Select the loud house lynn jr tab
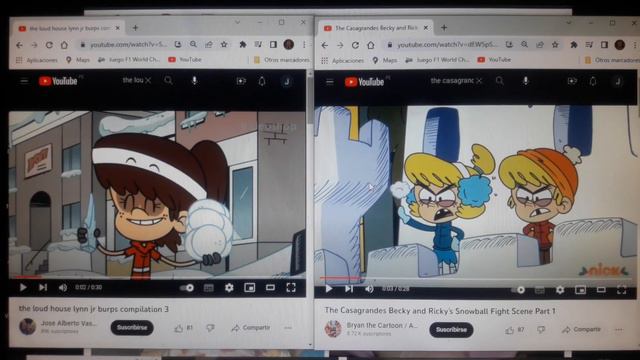640x360 pixels. coord(69,28)
